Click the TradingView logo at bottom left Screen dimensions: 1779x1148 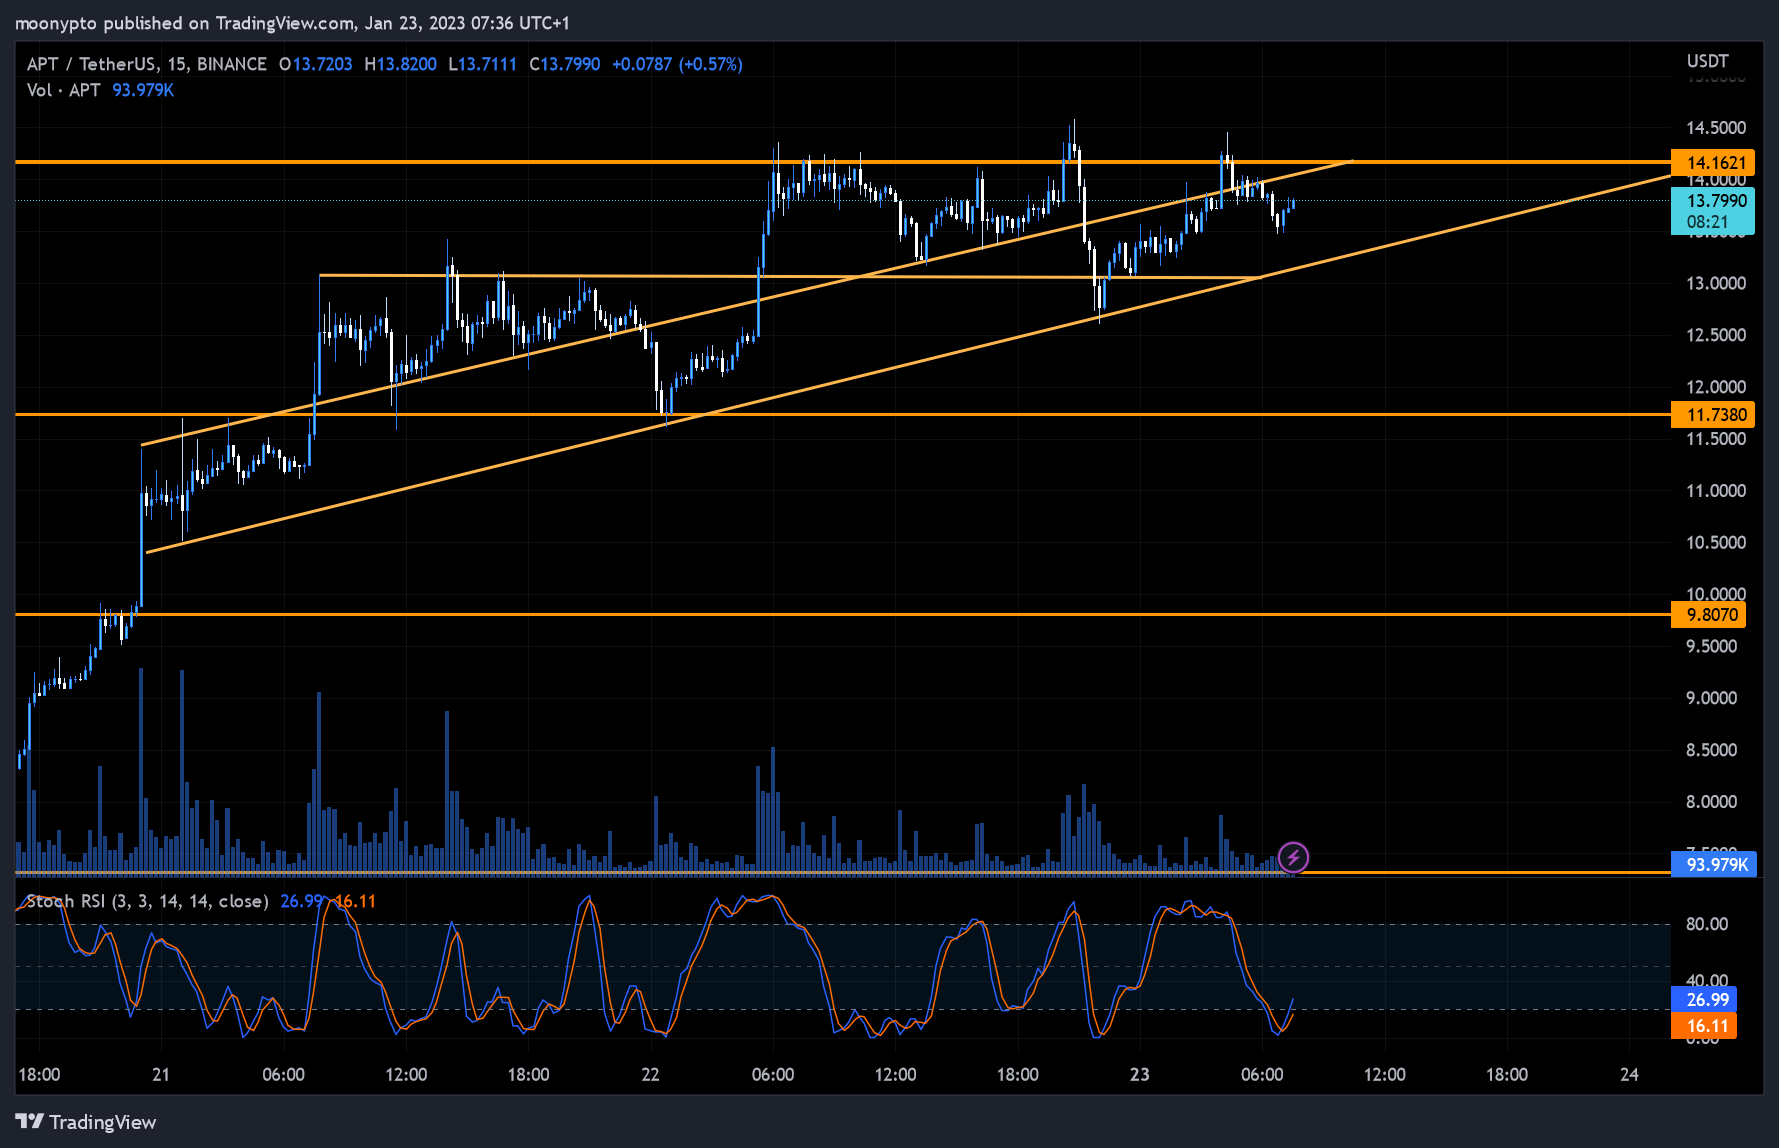click(x=86, y=1122)
